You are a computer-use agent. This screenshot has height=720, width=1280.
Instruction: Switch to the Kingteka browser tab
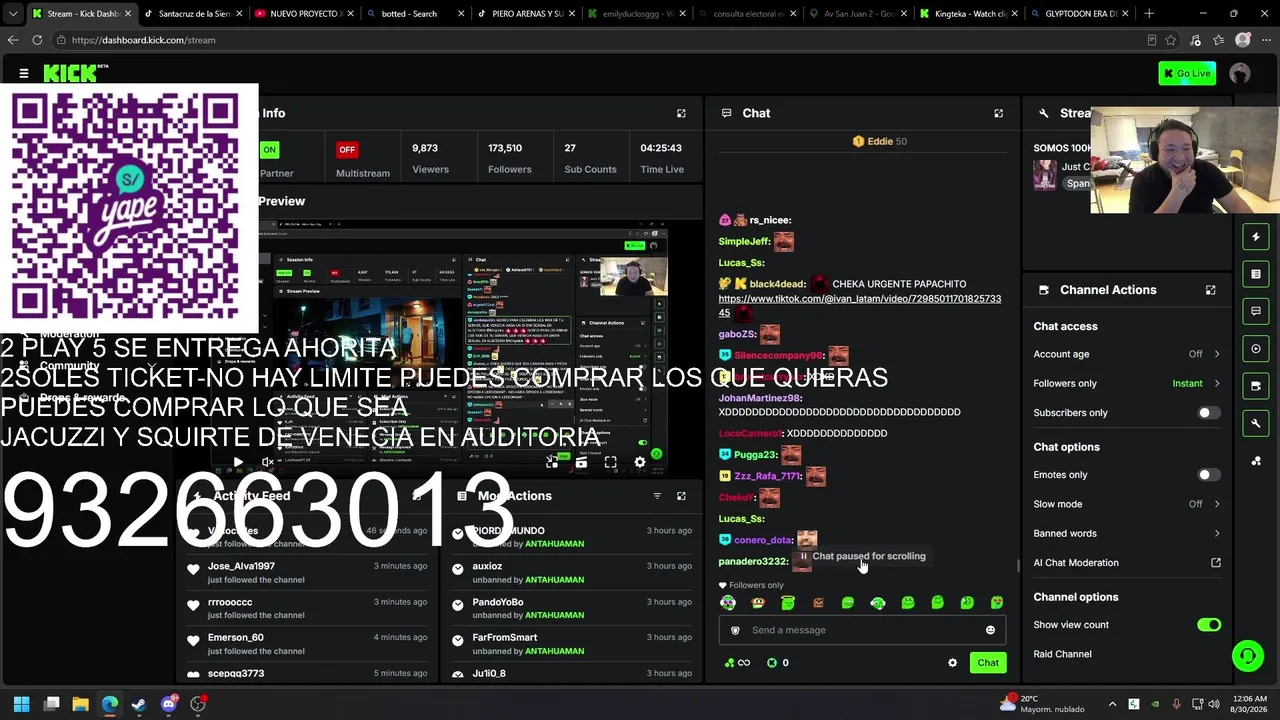(x=970, y=14)
